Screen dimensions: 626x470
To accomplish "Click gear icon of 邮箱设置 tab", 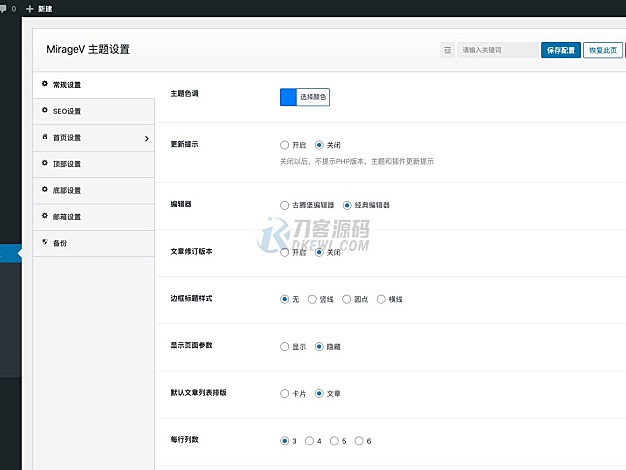I will point(45,216).
